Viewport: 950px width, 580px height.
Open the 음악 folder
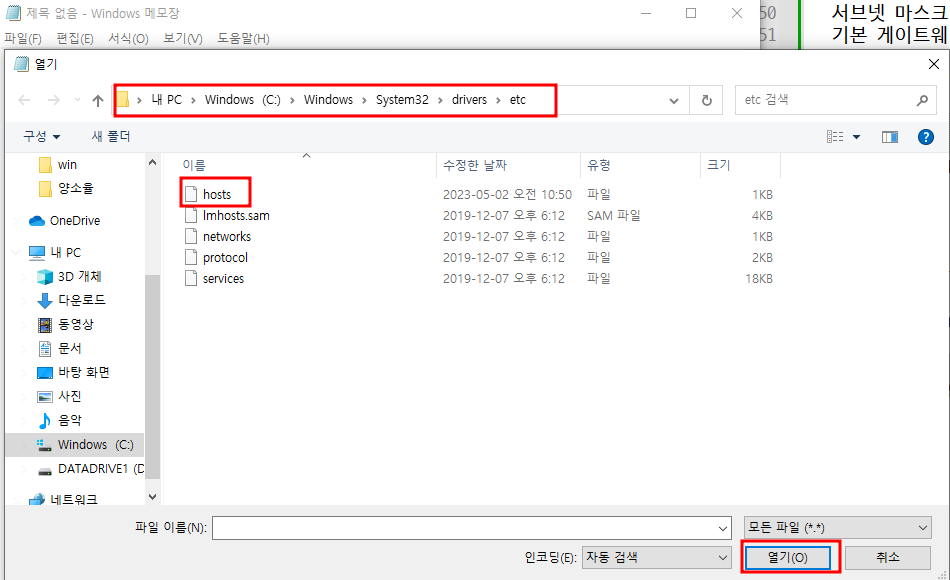[x=69, y=421]
